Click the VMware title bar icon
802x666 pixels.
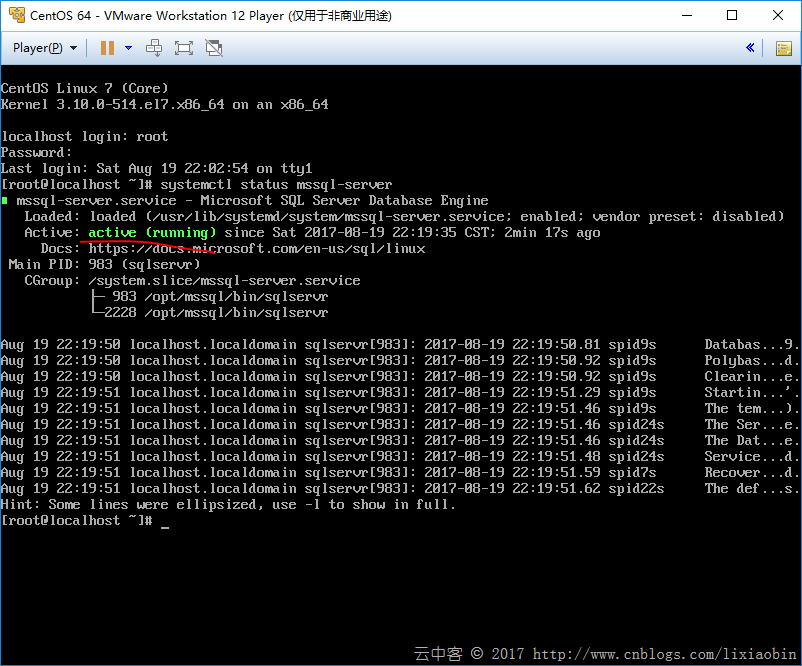point(16,15)
